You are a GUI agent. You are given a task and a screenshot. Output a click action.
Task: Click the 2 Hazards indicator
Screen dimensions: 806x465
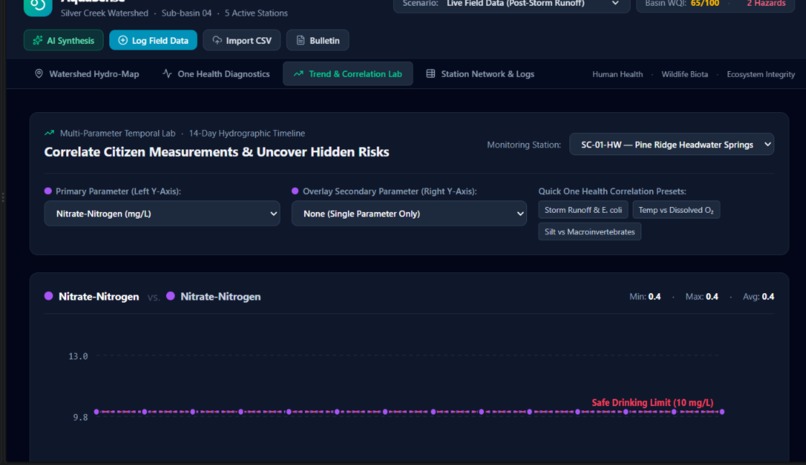[766, 4]
